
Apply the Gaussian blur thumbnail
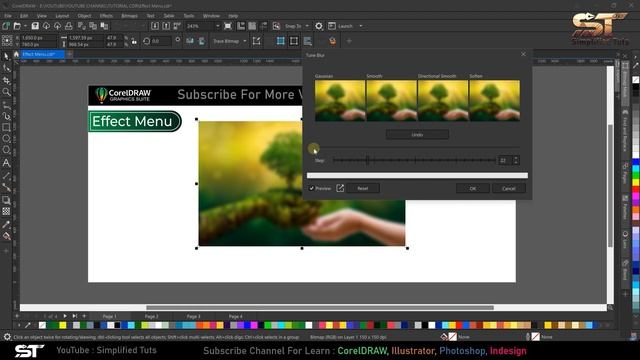tap(340, 100)
